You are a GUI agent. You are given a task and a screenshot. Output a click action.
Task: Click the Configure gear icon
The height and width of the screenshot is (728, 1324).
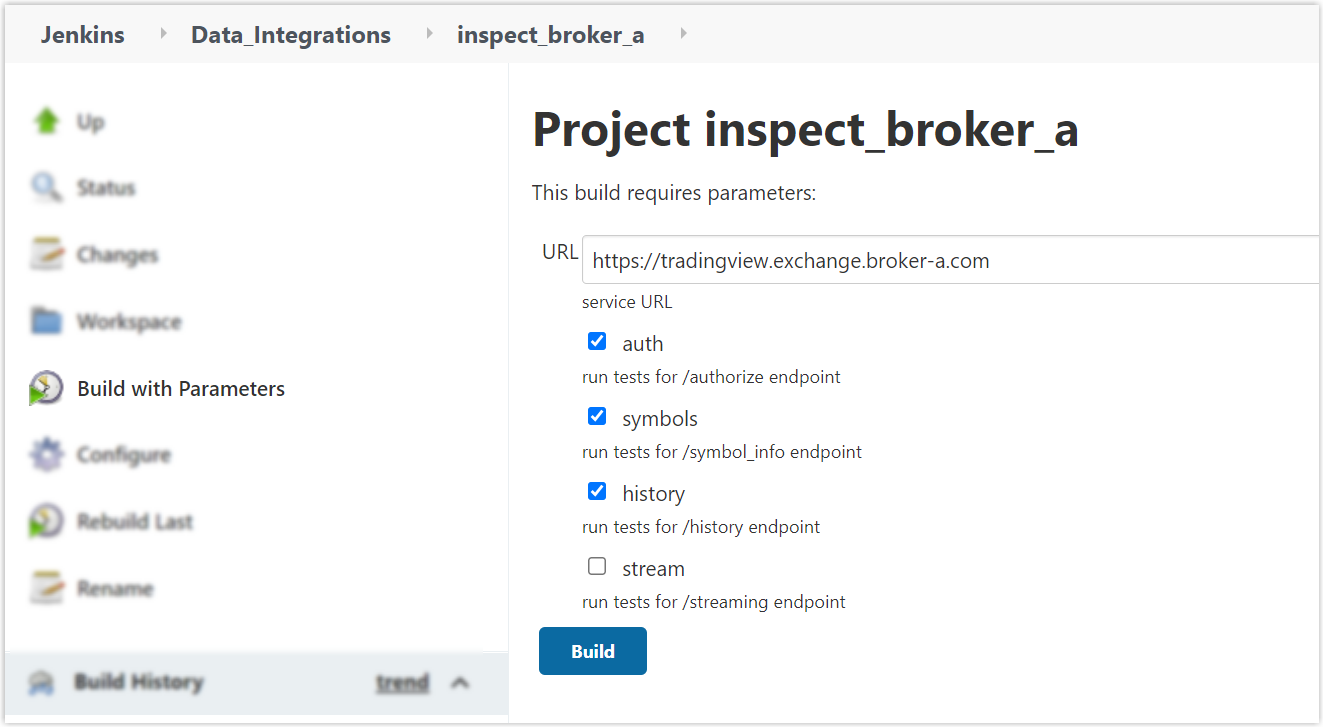click(46, 455)
